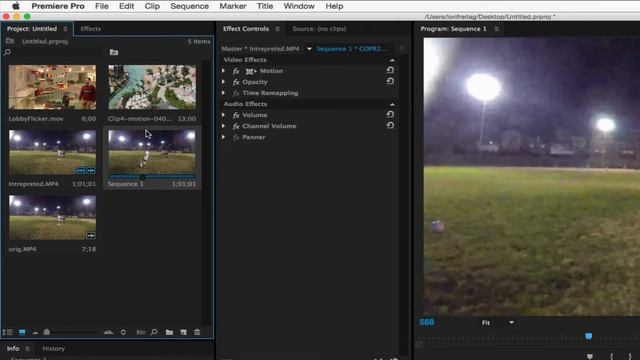Open Info panel menu icon

click(27, 349)
